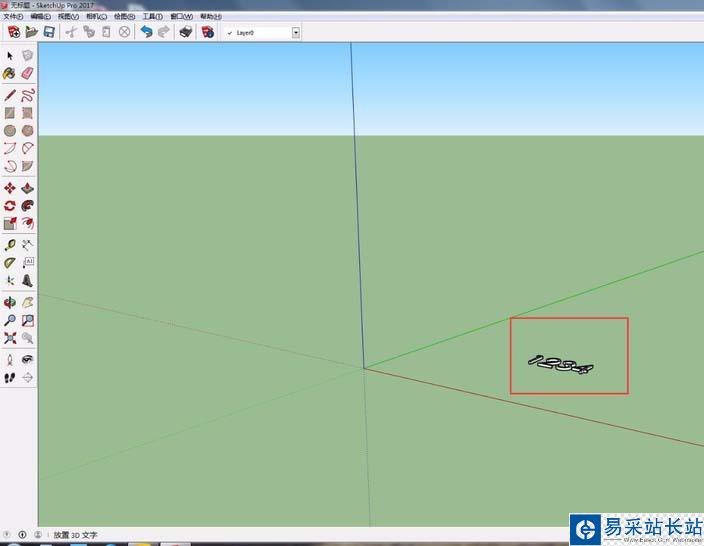
Task: Pick the Zoom magnifier tool
Action: [x=10, y=321]
